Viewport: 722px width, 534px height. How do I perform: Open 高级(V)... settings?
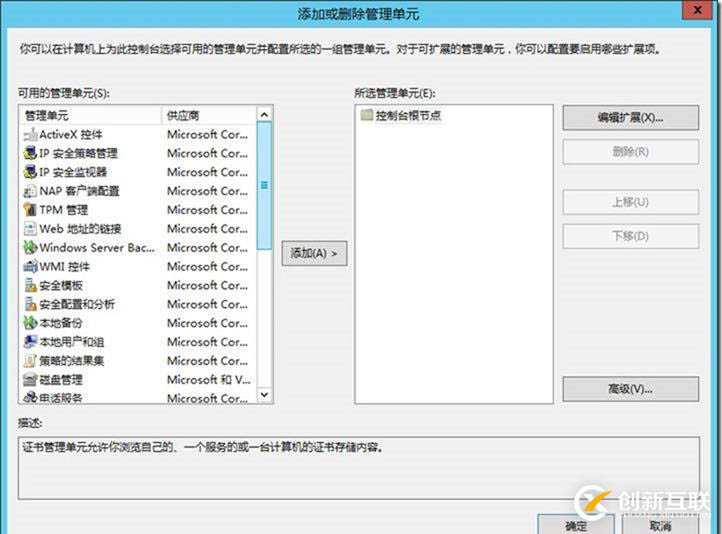(630, 388)
